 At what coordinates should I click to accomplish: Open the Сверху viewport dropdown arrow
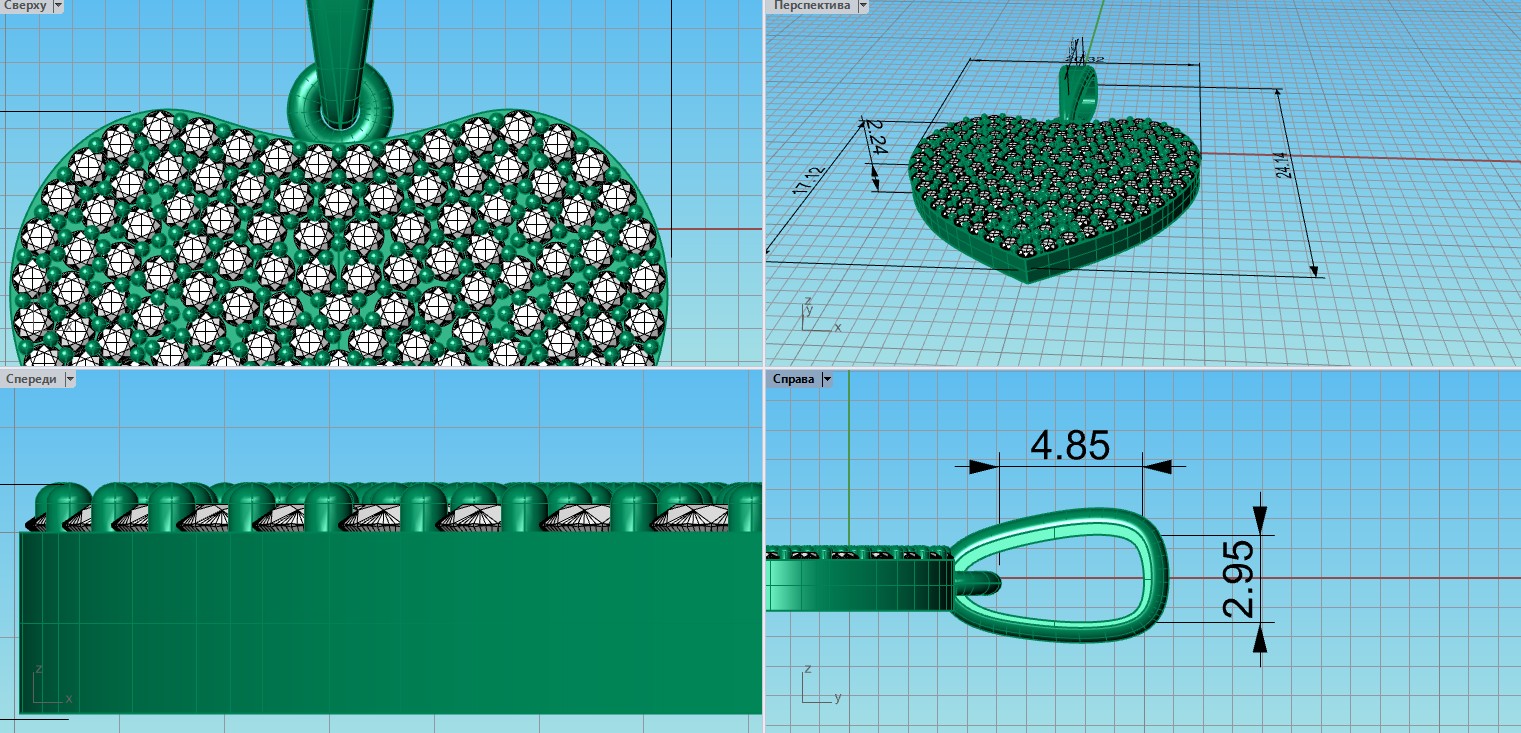pyautogui.click(x=57, y=6)
